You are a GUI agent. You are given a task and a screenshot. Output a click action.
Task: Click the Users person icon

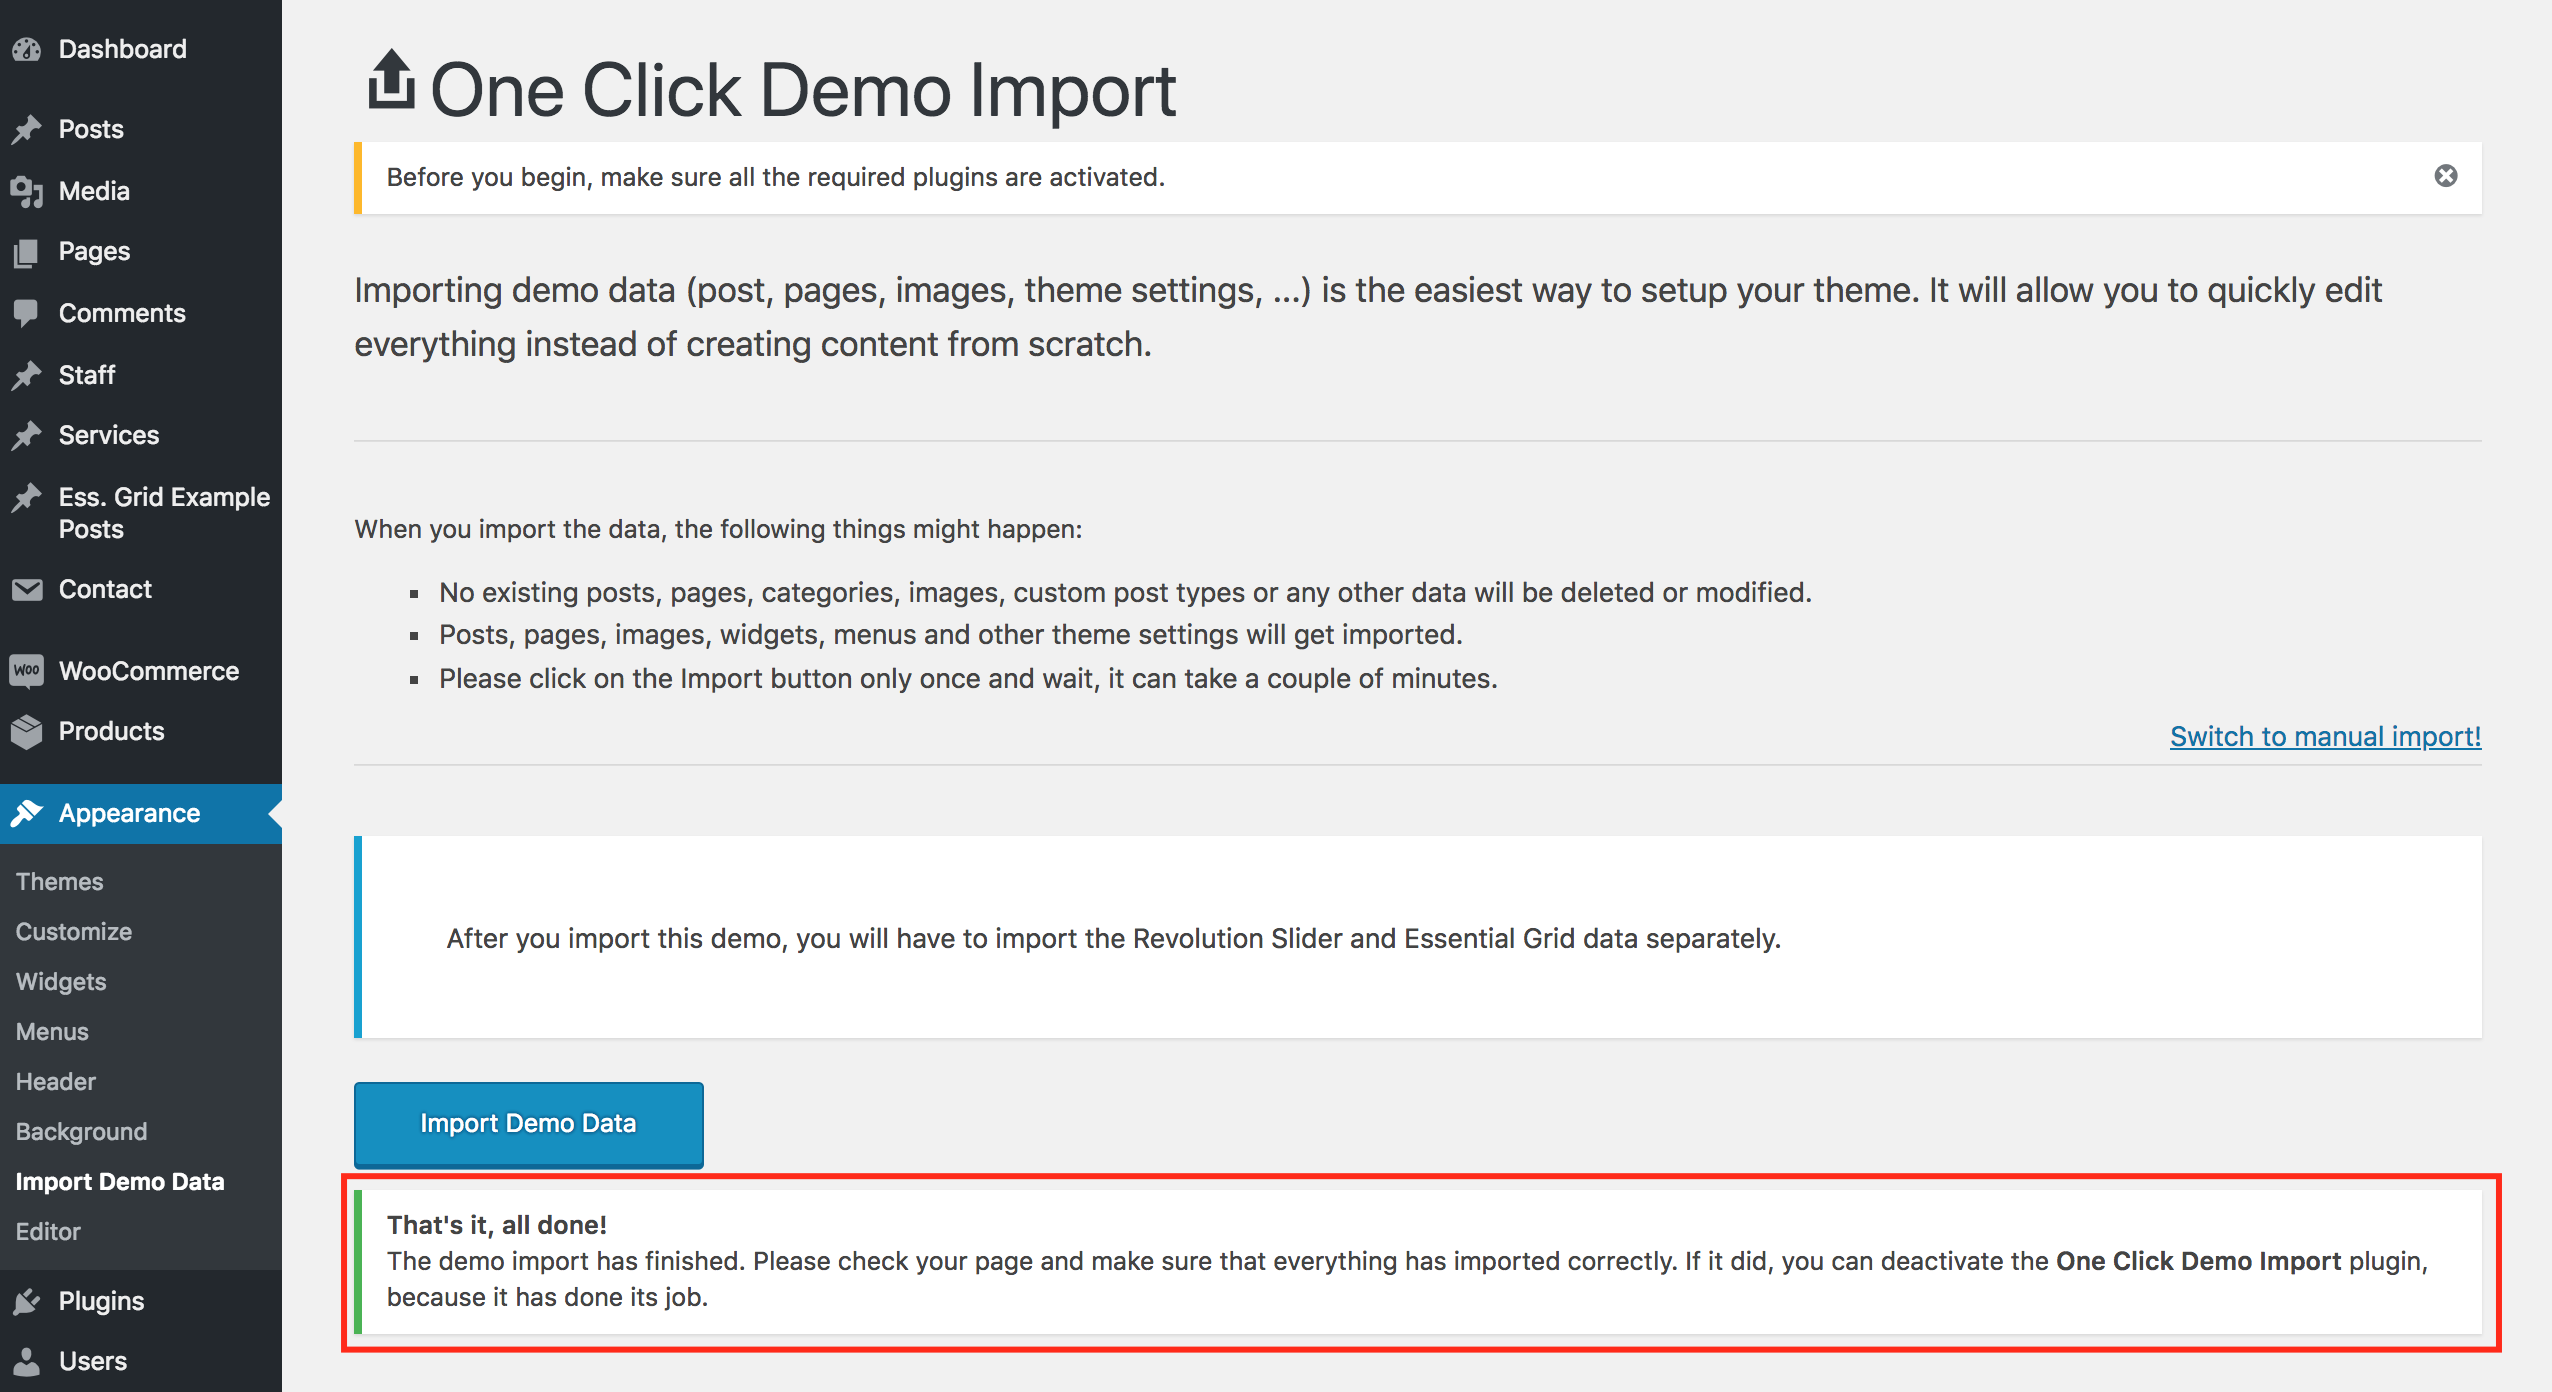tap(27, 1361)
